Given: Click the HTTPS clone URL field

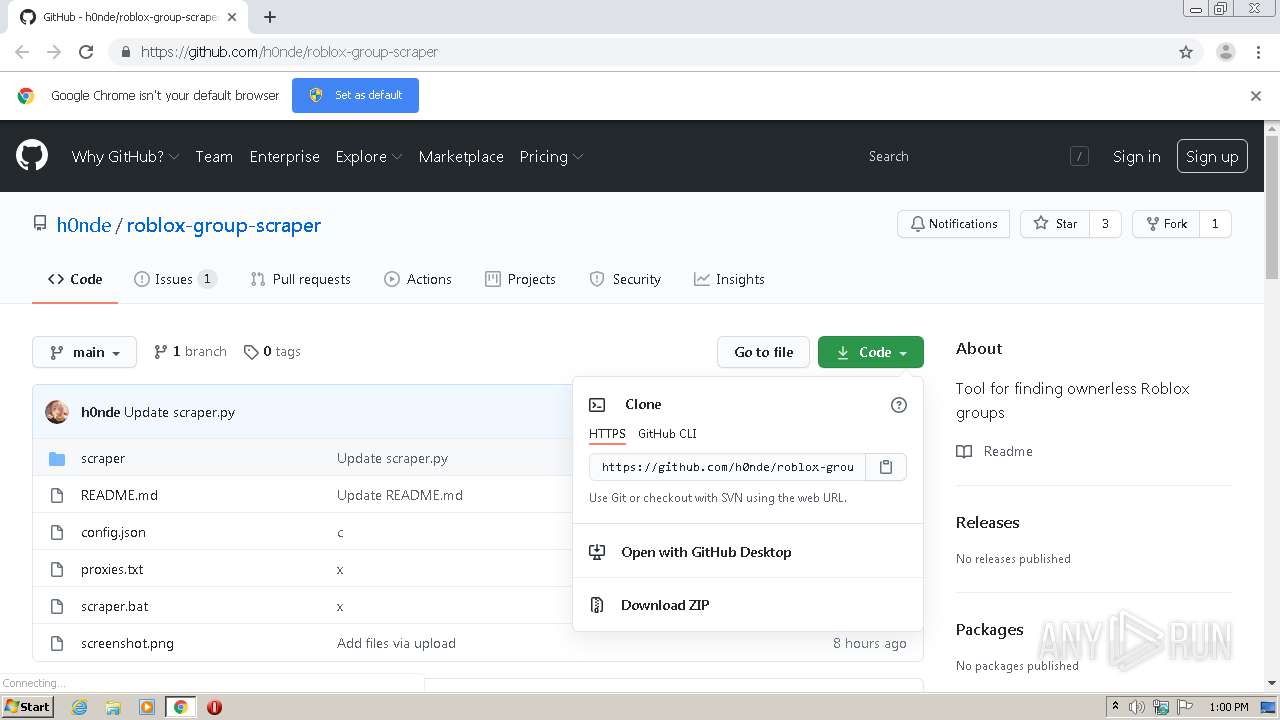Looking at the screenshot, I should tap(727, 467).
